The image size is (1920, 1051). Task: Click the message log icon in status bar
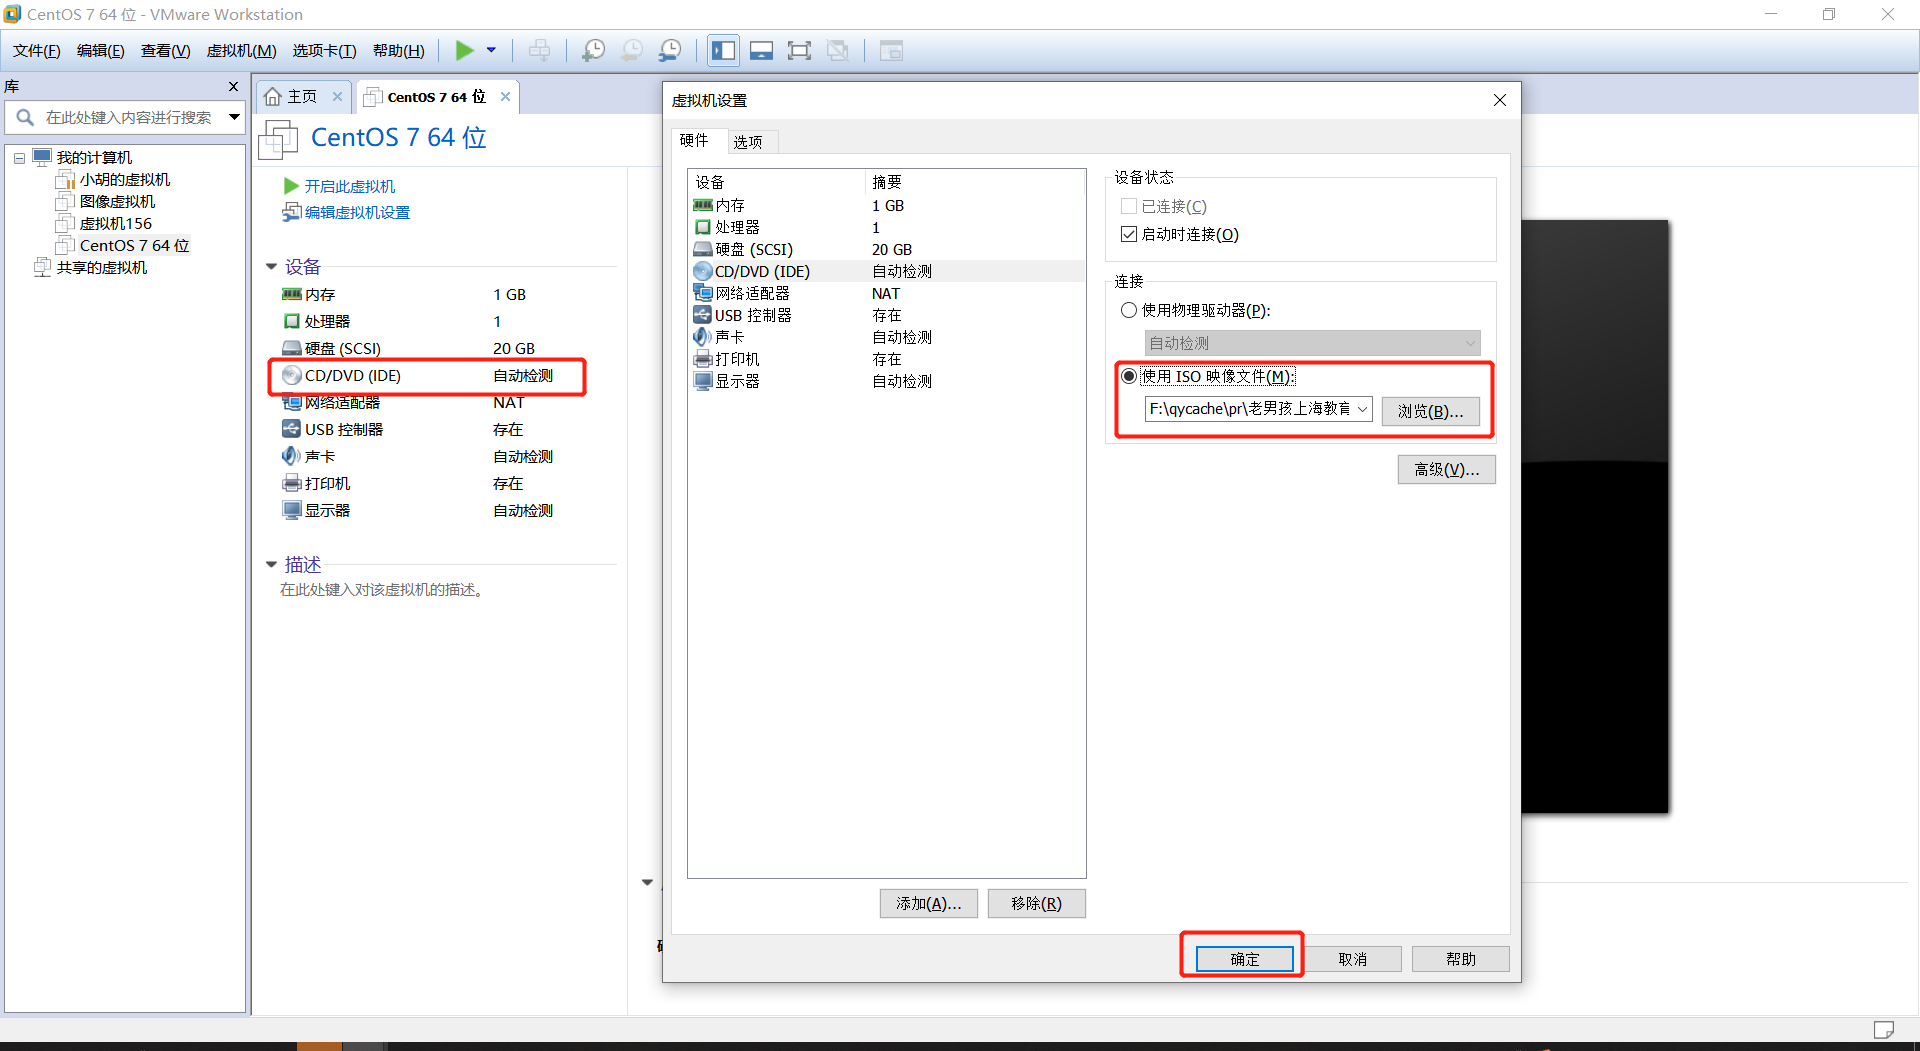pos(1884,1030)
